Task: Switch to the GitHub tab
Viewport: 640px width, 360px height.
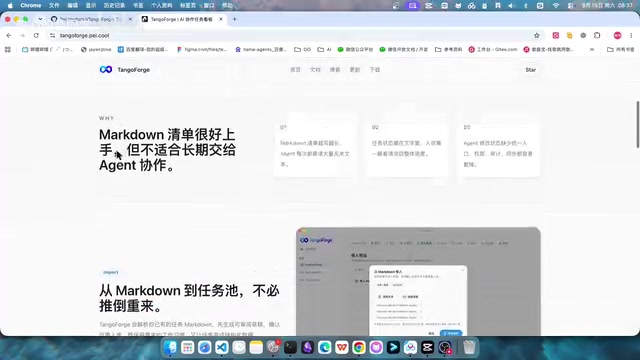Action: (x=91, y=19)
